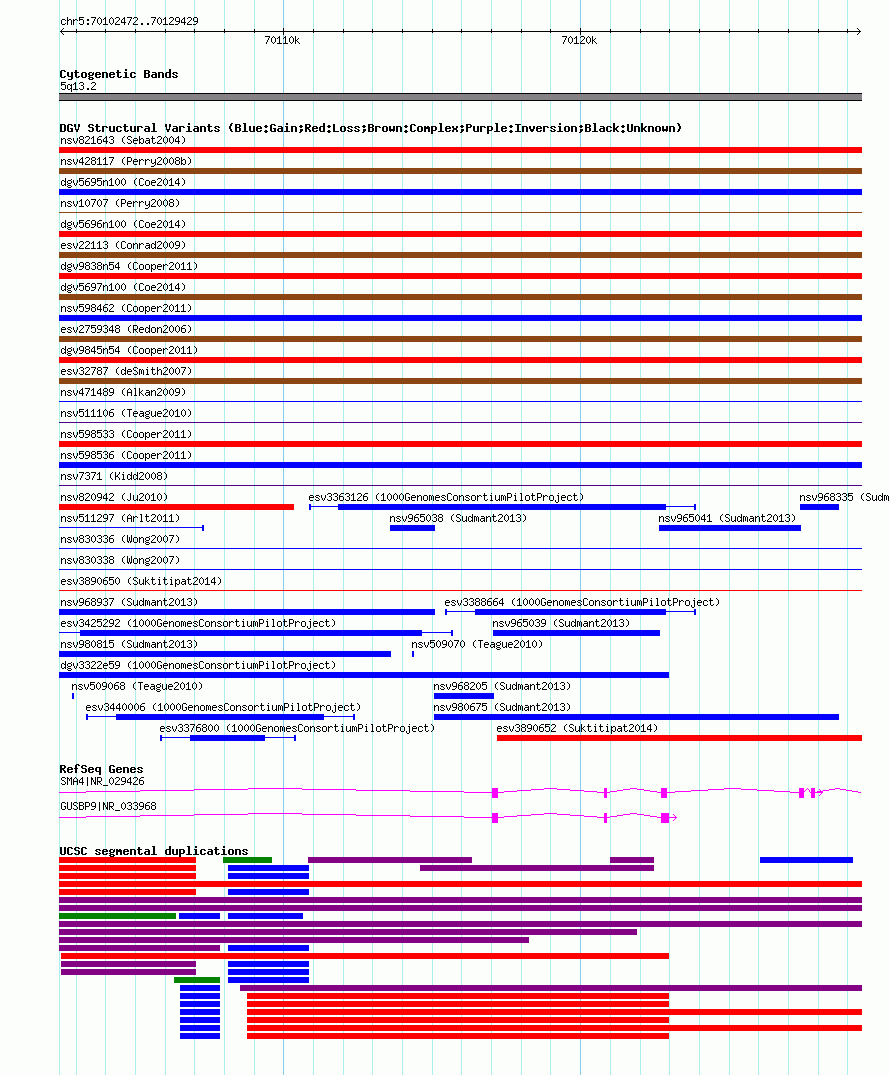Click the nsv821643 (Sebat2004) variant label
This screenshot has width=890, height=1075.
[123, 140]
